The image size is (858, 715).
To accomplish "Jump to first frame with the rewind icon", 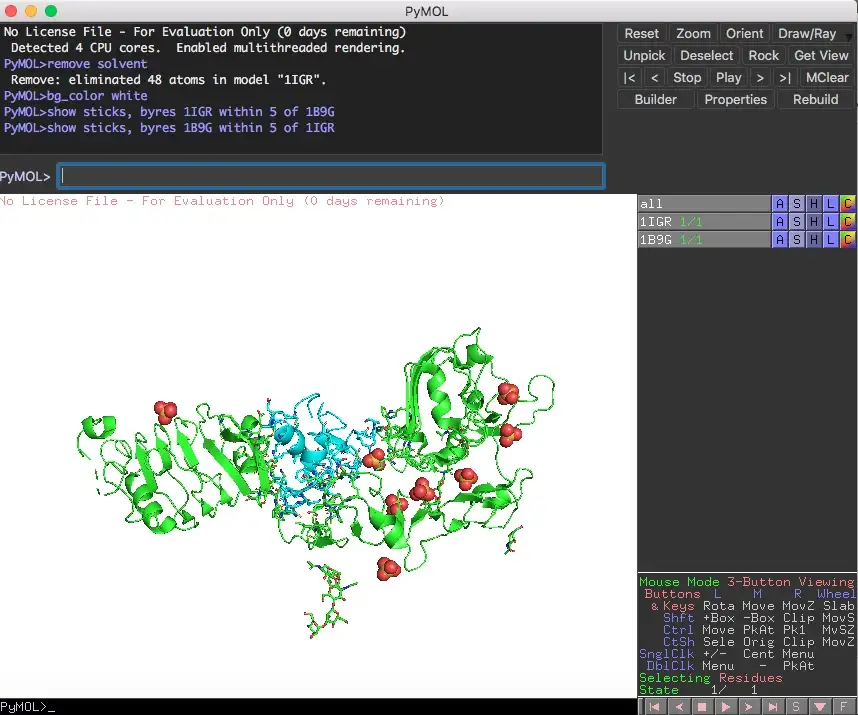I will [x=654, y=706].
